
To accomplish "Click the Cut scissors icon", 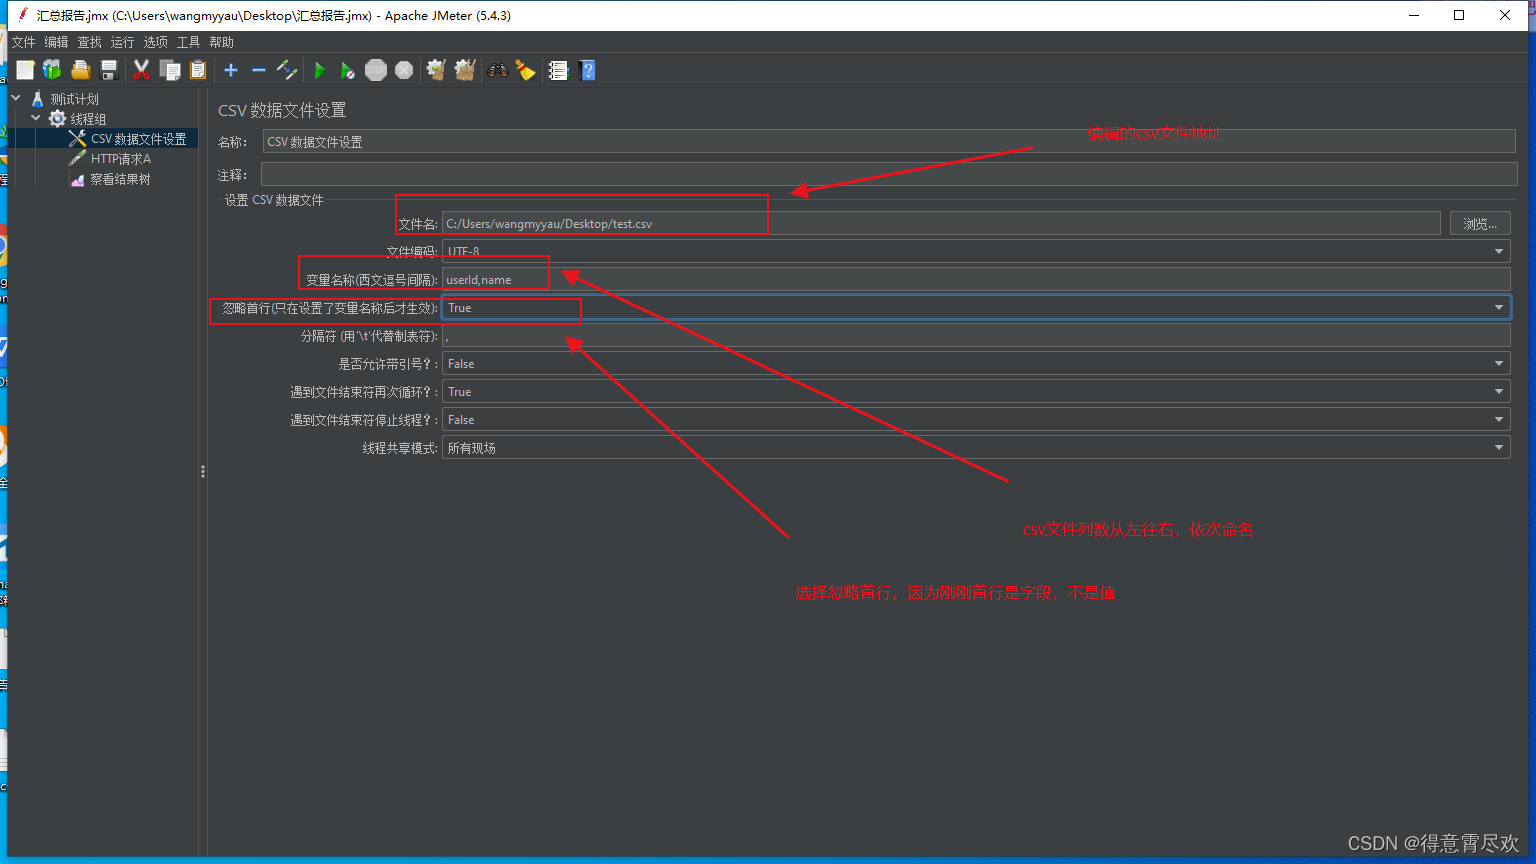I will (x=141, y=70).
